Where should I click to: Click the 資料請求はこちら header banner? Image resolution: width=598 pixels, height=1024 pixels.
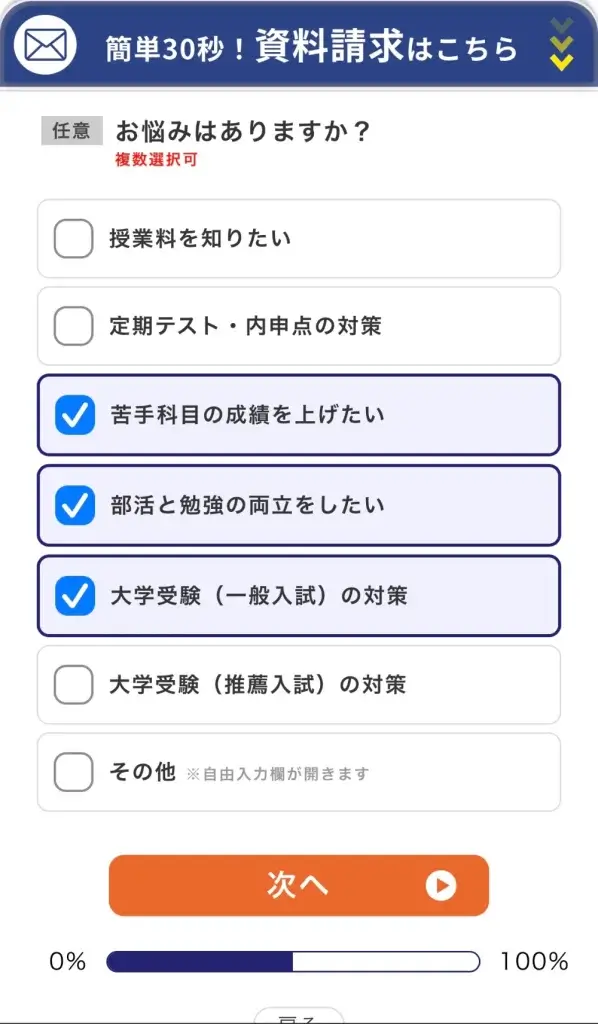[x=299, y=44]
